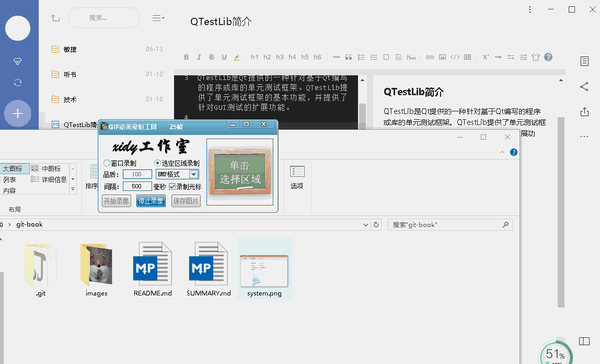Image resolution: width=600 pixels, height=364 pixels.
Task: Open the note list sort menu
Action: (x=158, y=18)
